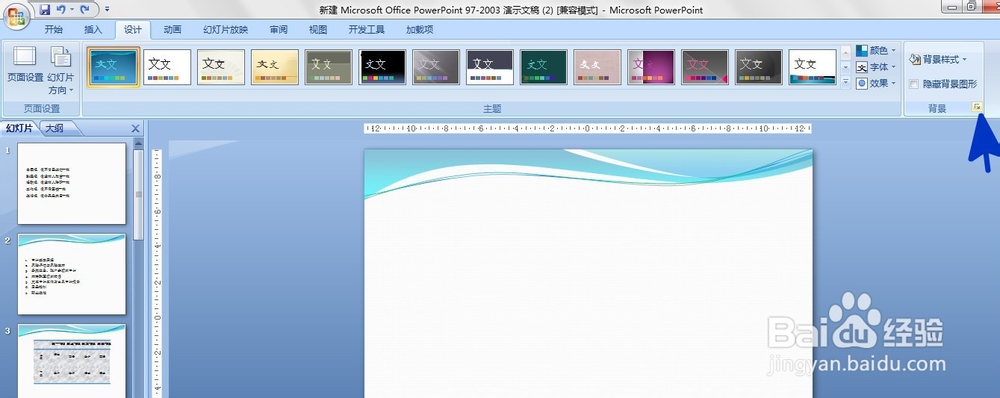Apply the dark theme with pink text
This screenshot has height=398, width=1000.
(x=705, y=67)
